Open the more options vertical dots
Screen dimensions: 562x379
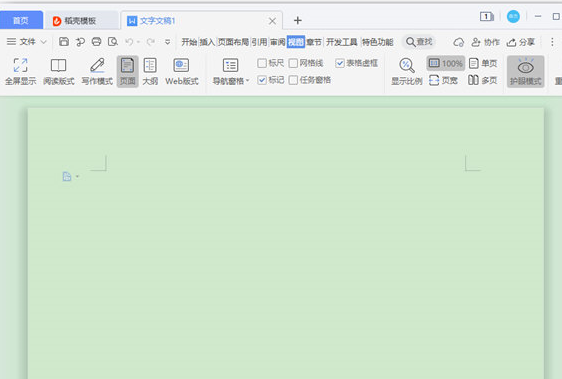pyautogui.click(x=552, y=42)
